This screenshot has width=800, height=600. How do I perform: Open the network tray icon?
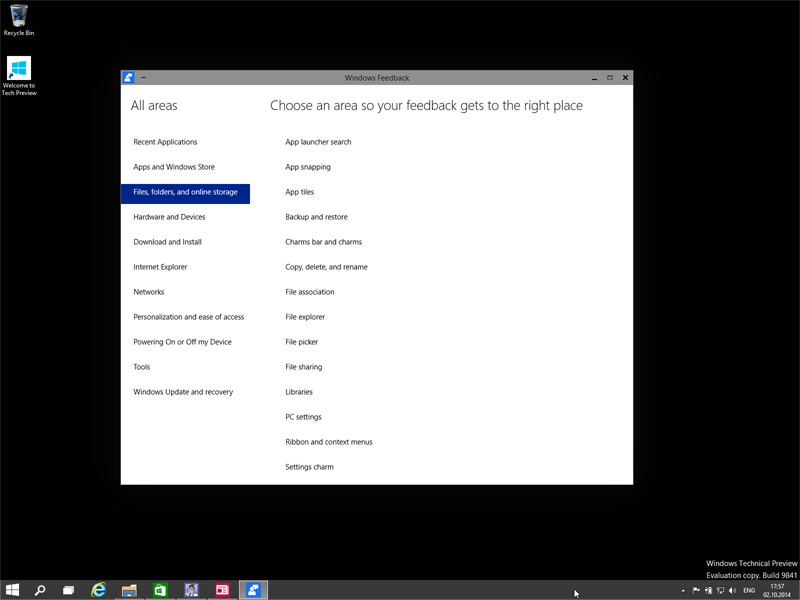(720, 590)
